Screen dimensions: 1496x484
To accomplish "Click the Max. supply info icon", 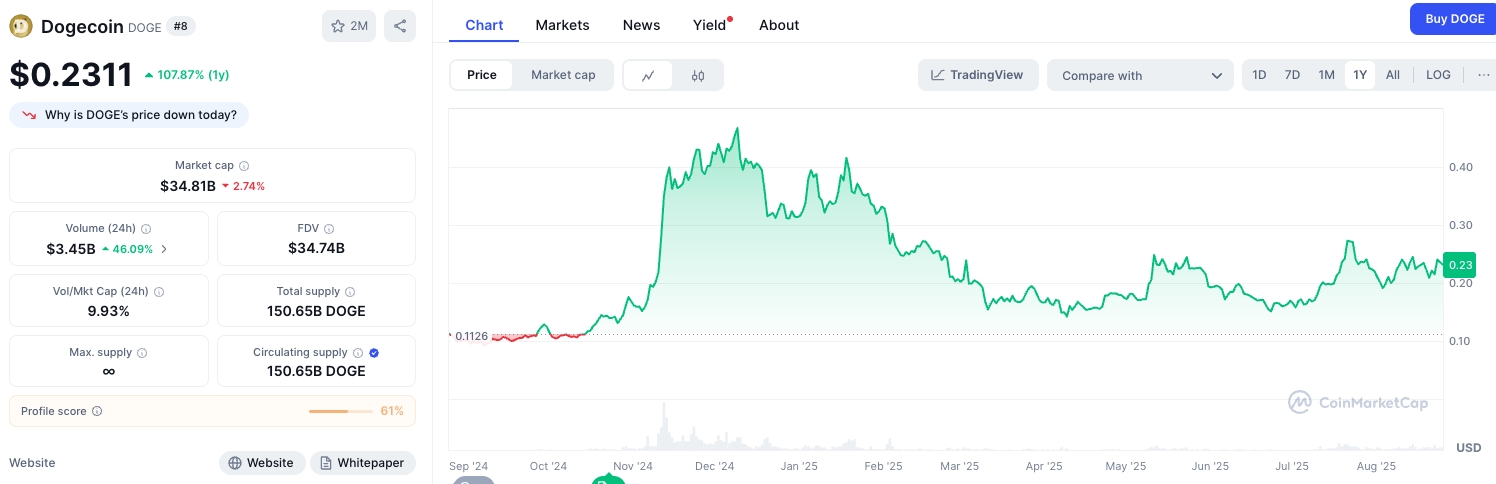I will (142, 353).
